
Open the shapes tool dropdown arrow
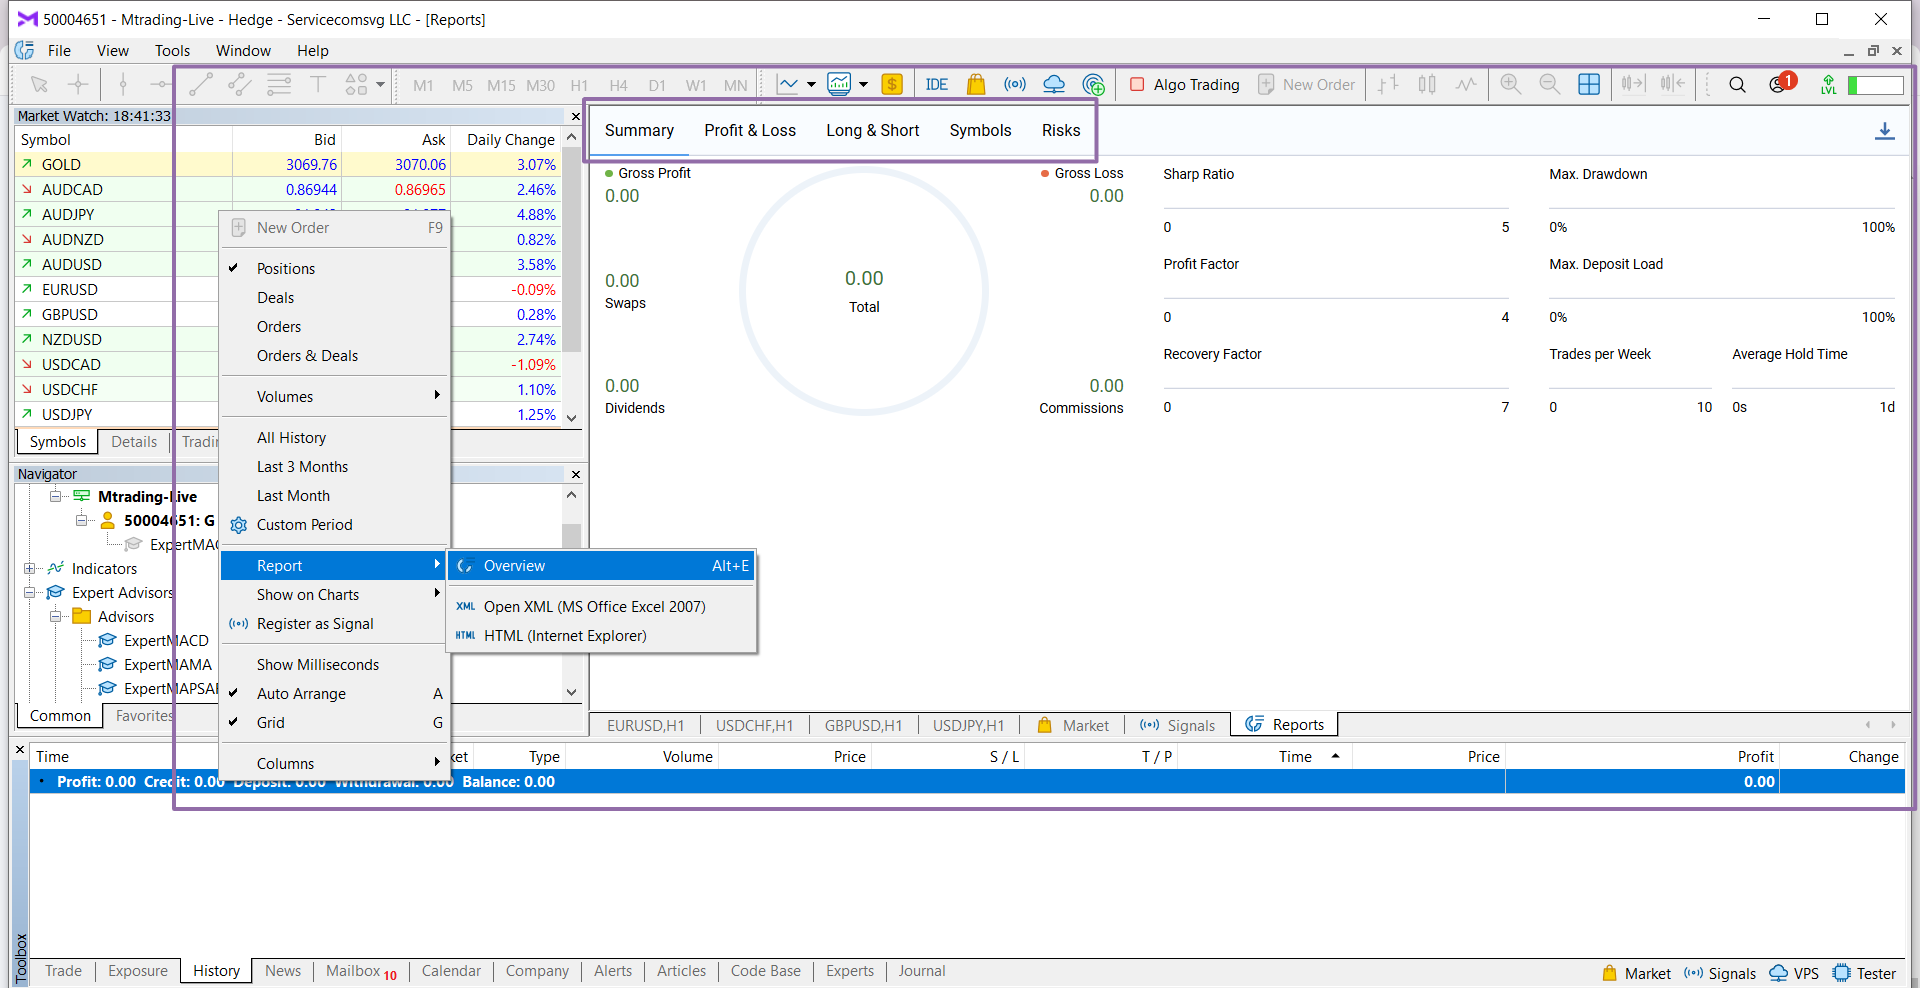[381, 85]
